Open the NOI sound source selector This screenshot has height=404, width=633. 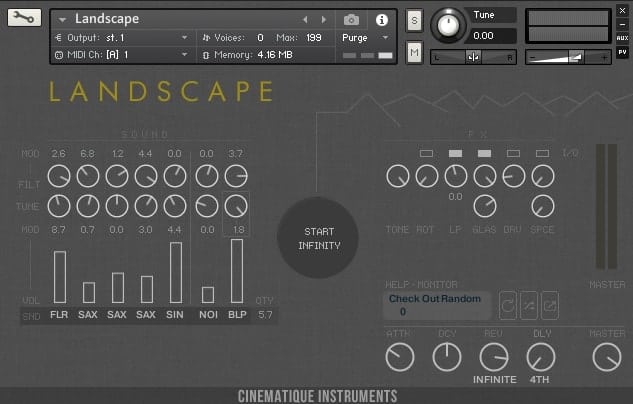(208, 314)
